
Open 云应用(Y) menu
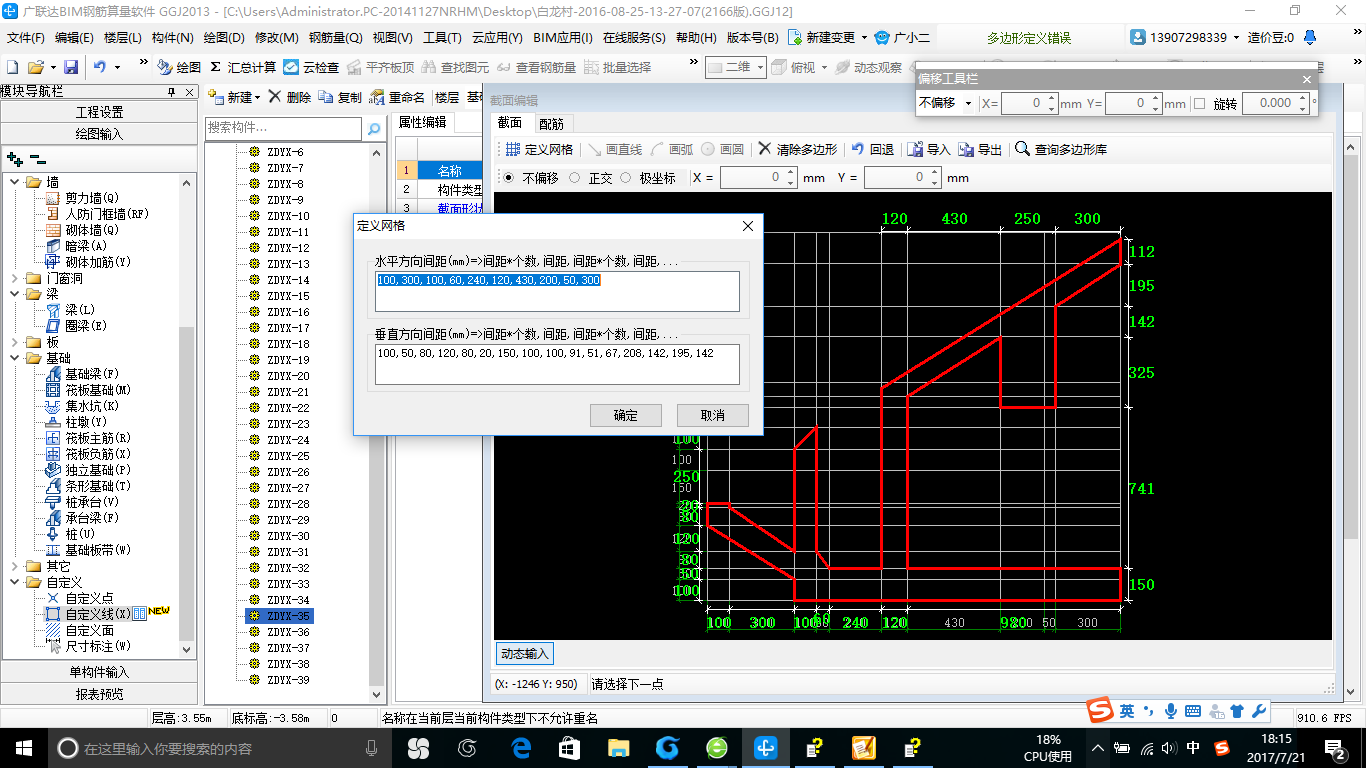[497, 38]
